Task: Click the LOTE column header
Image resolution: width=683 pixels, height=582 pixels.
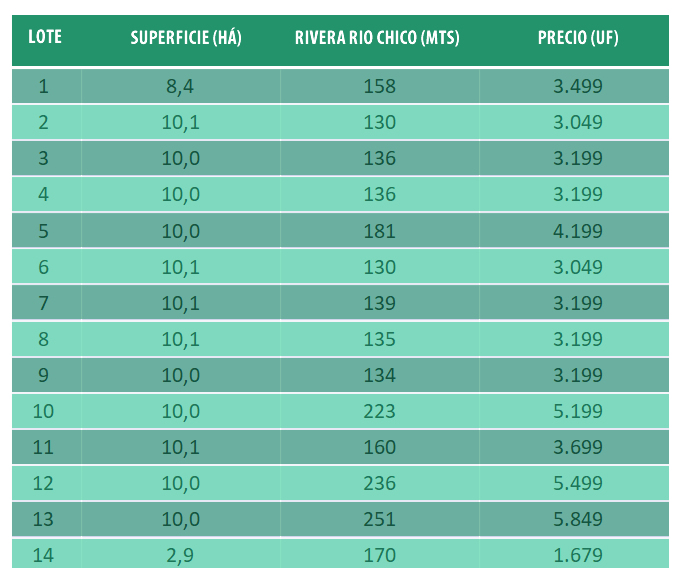Action: tap(45, 38)
